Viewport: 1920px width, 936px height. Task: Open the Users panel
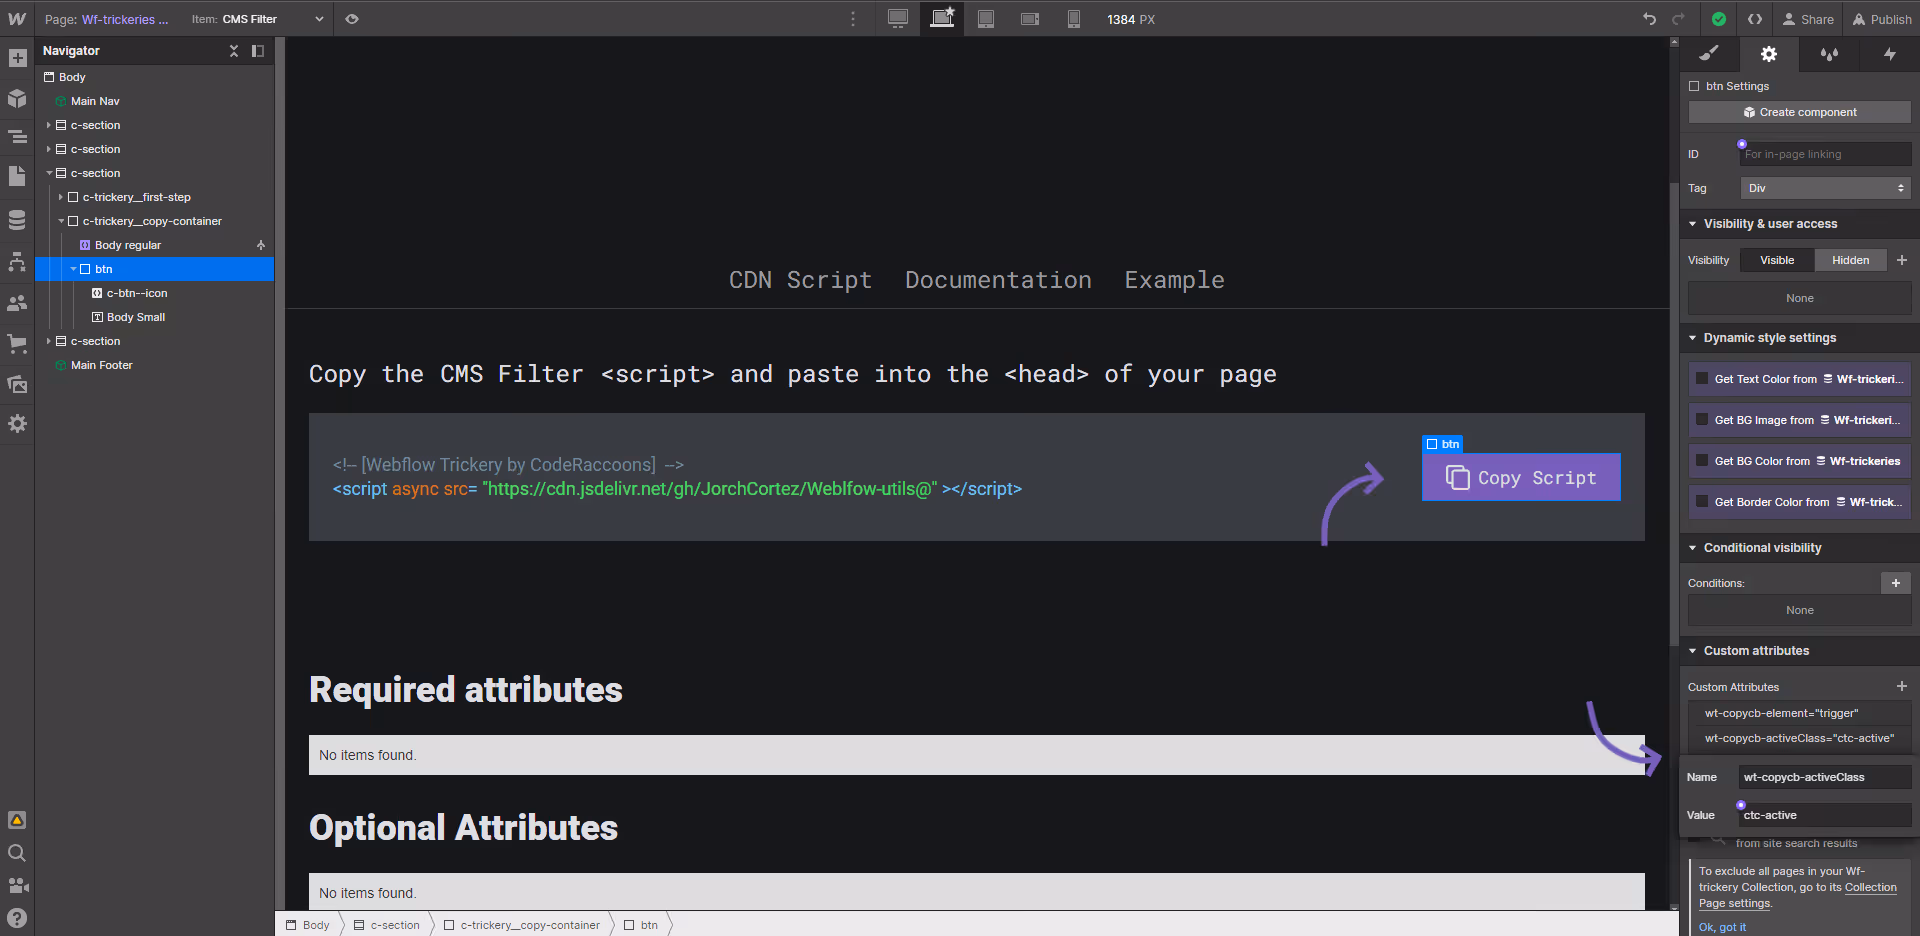pyautogui.click(x=17, y=302)
